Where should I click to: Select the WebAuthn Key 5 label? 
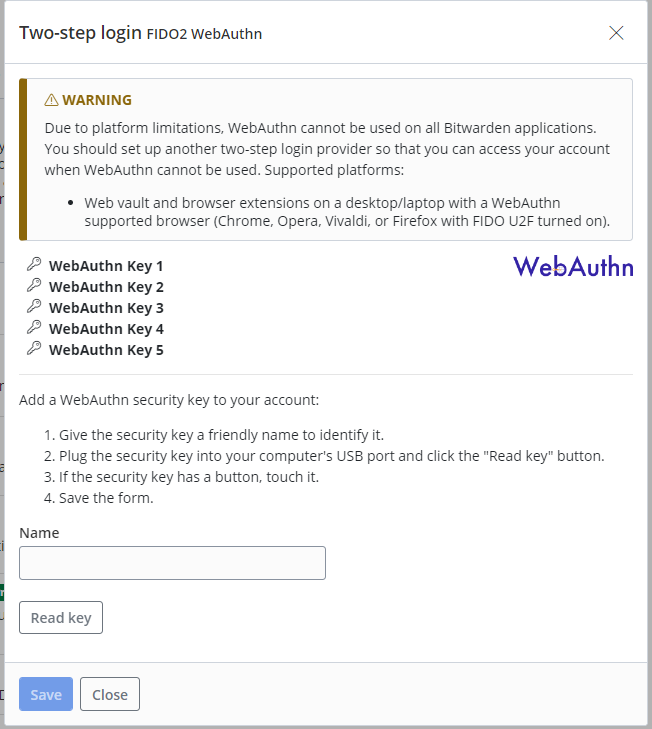click(x=106, y=350)
